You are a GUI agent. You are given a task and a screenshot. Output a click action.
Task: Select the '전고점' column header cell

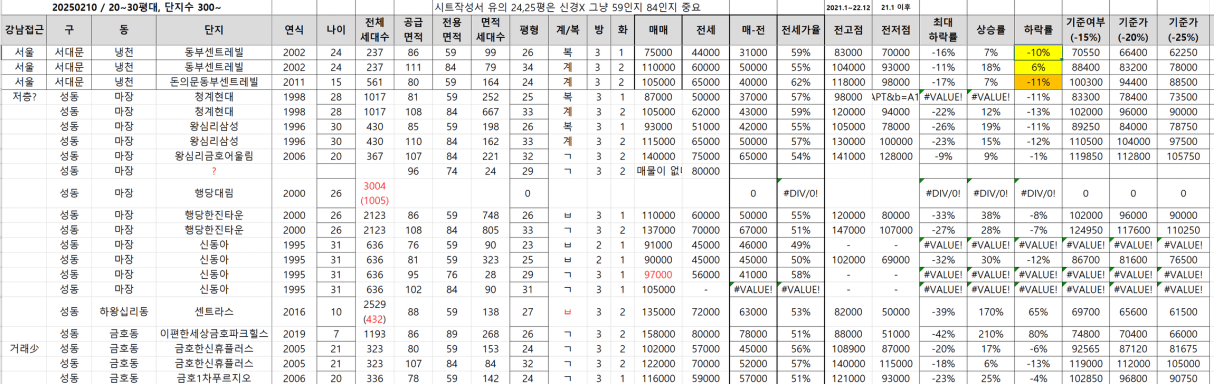[x=848, y=29]
